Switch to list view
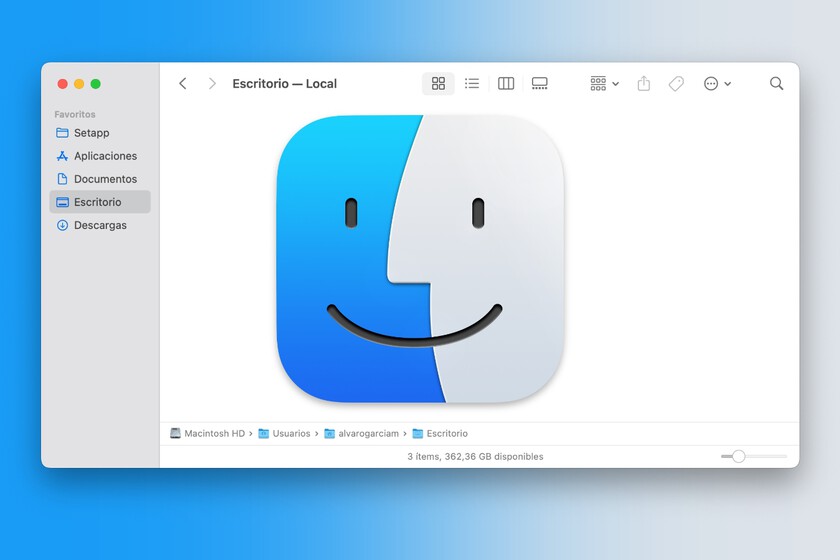The image size is (840, 560). click(472, 84)
